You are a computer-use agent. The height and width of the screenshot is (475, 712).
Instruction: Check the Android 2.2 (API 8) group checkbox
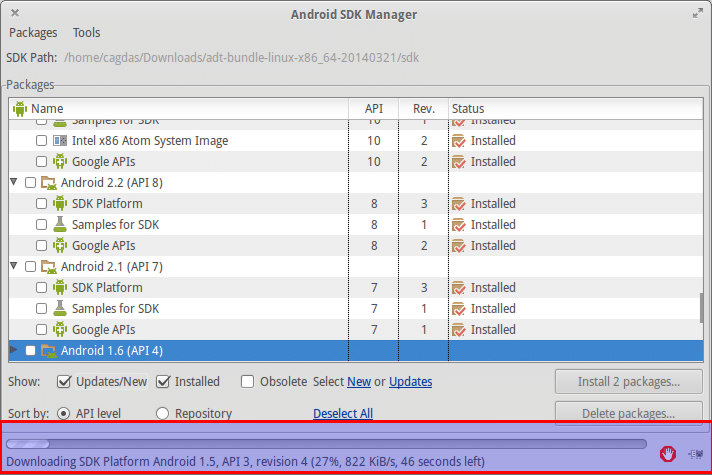[30, 183]
